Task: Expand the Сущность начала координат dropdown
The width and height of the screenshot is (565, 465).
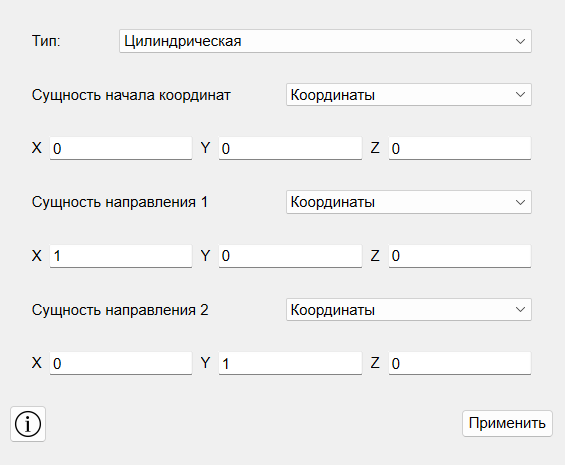Action: (409, 95)
